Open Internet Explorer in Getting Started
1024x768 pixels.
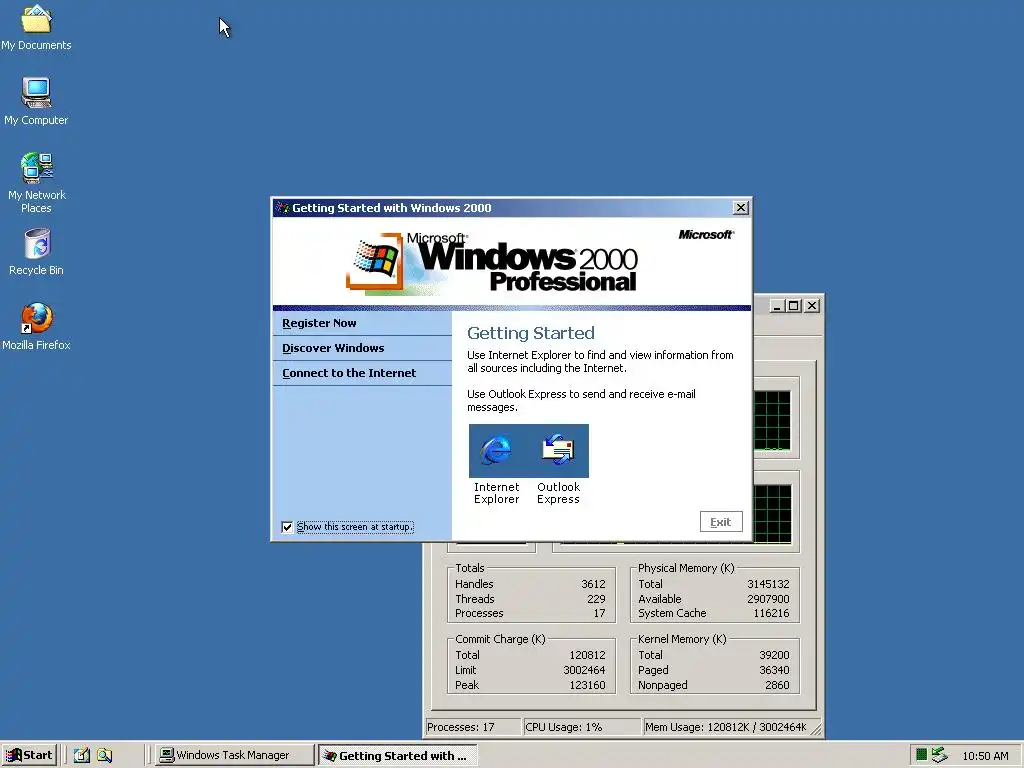tap(496, 451)
